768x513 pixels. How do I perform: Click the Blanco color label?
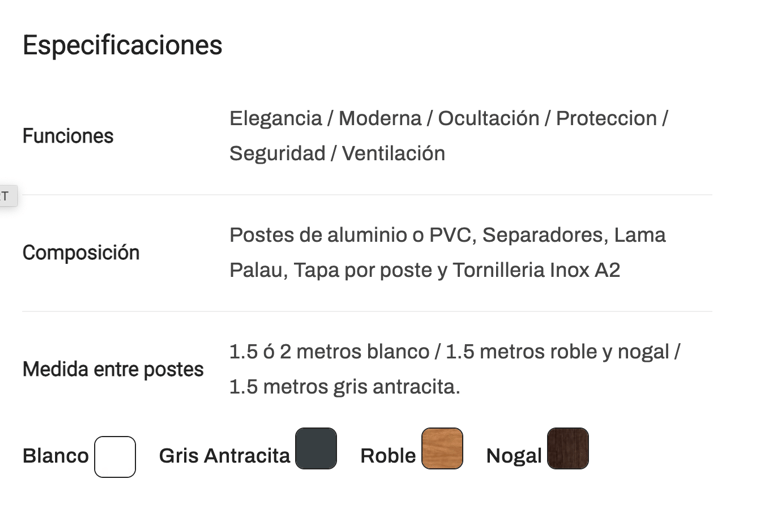tap(55, 456)
